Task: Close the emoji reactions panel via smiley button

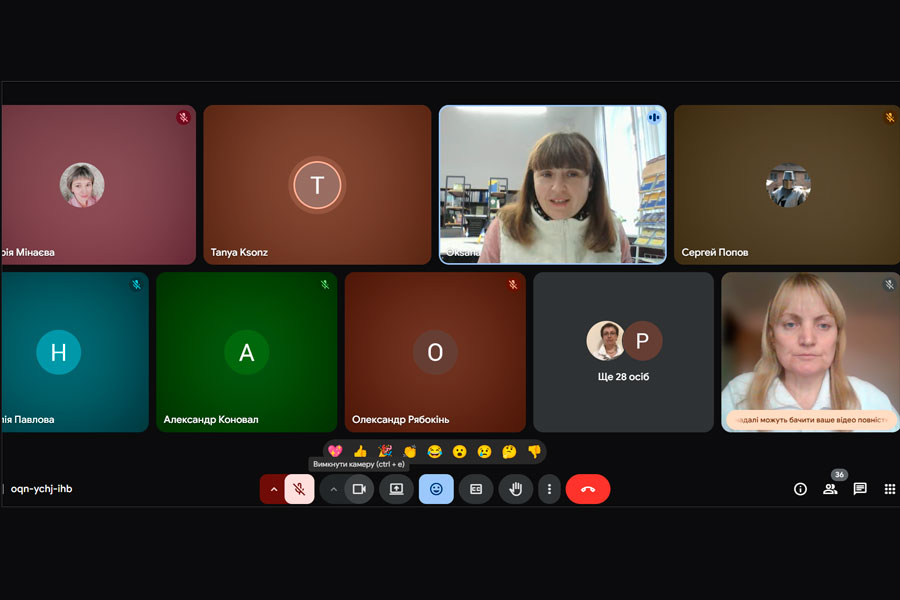Action: [x=436, y=489]
